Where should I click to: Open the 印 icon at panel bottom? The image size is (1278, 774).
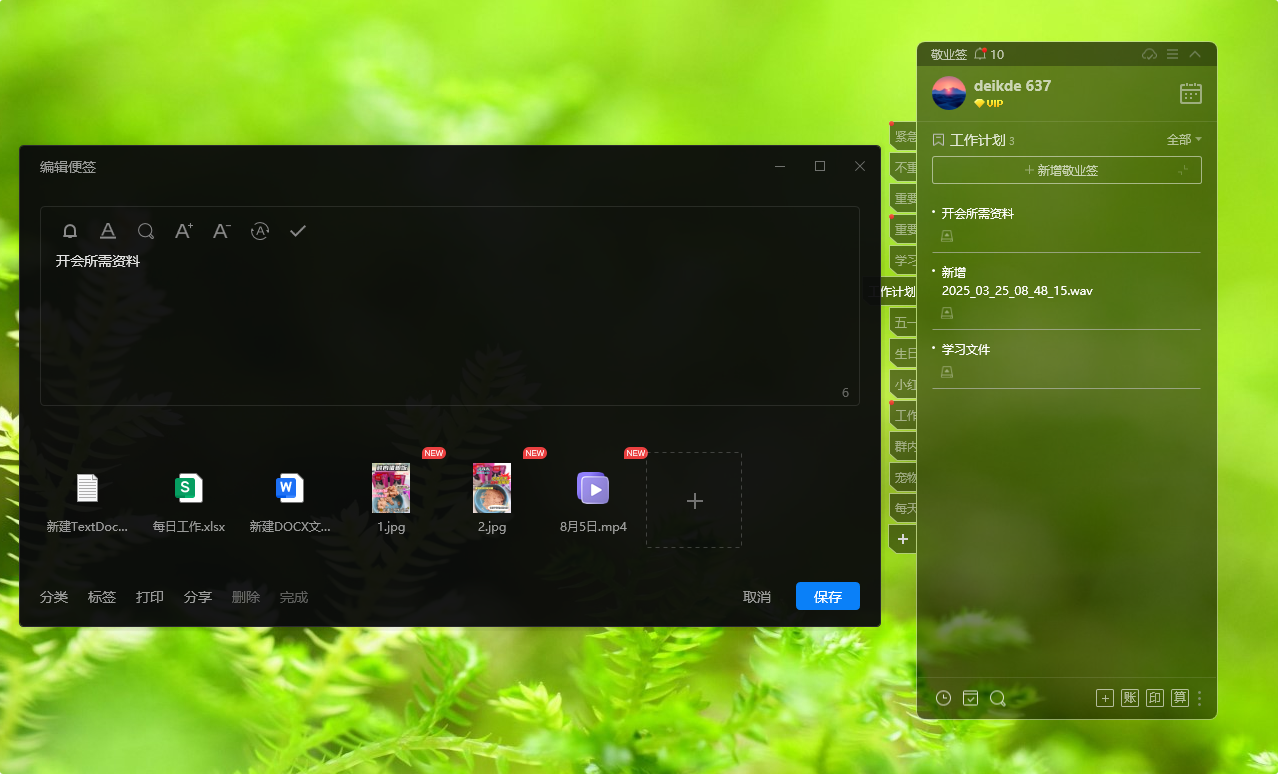(x=1155, y=698)
